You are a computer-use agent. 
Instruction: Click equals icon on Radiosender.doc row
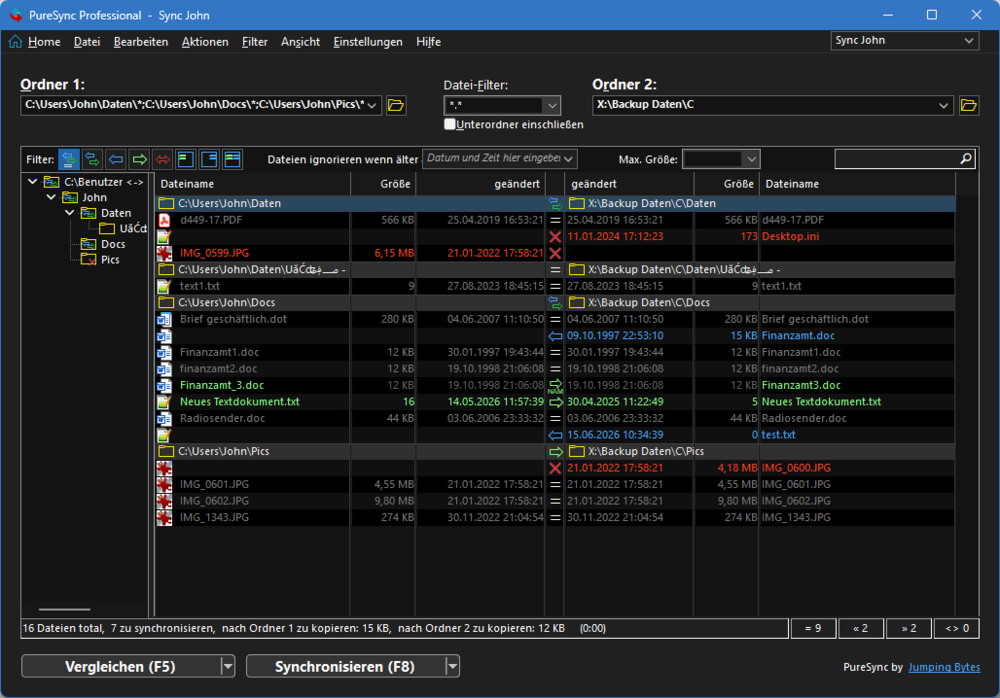(x=555, y=419)
